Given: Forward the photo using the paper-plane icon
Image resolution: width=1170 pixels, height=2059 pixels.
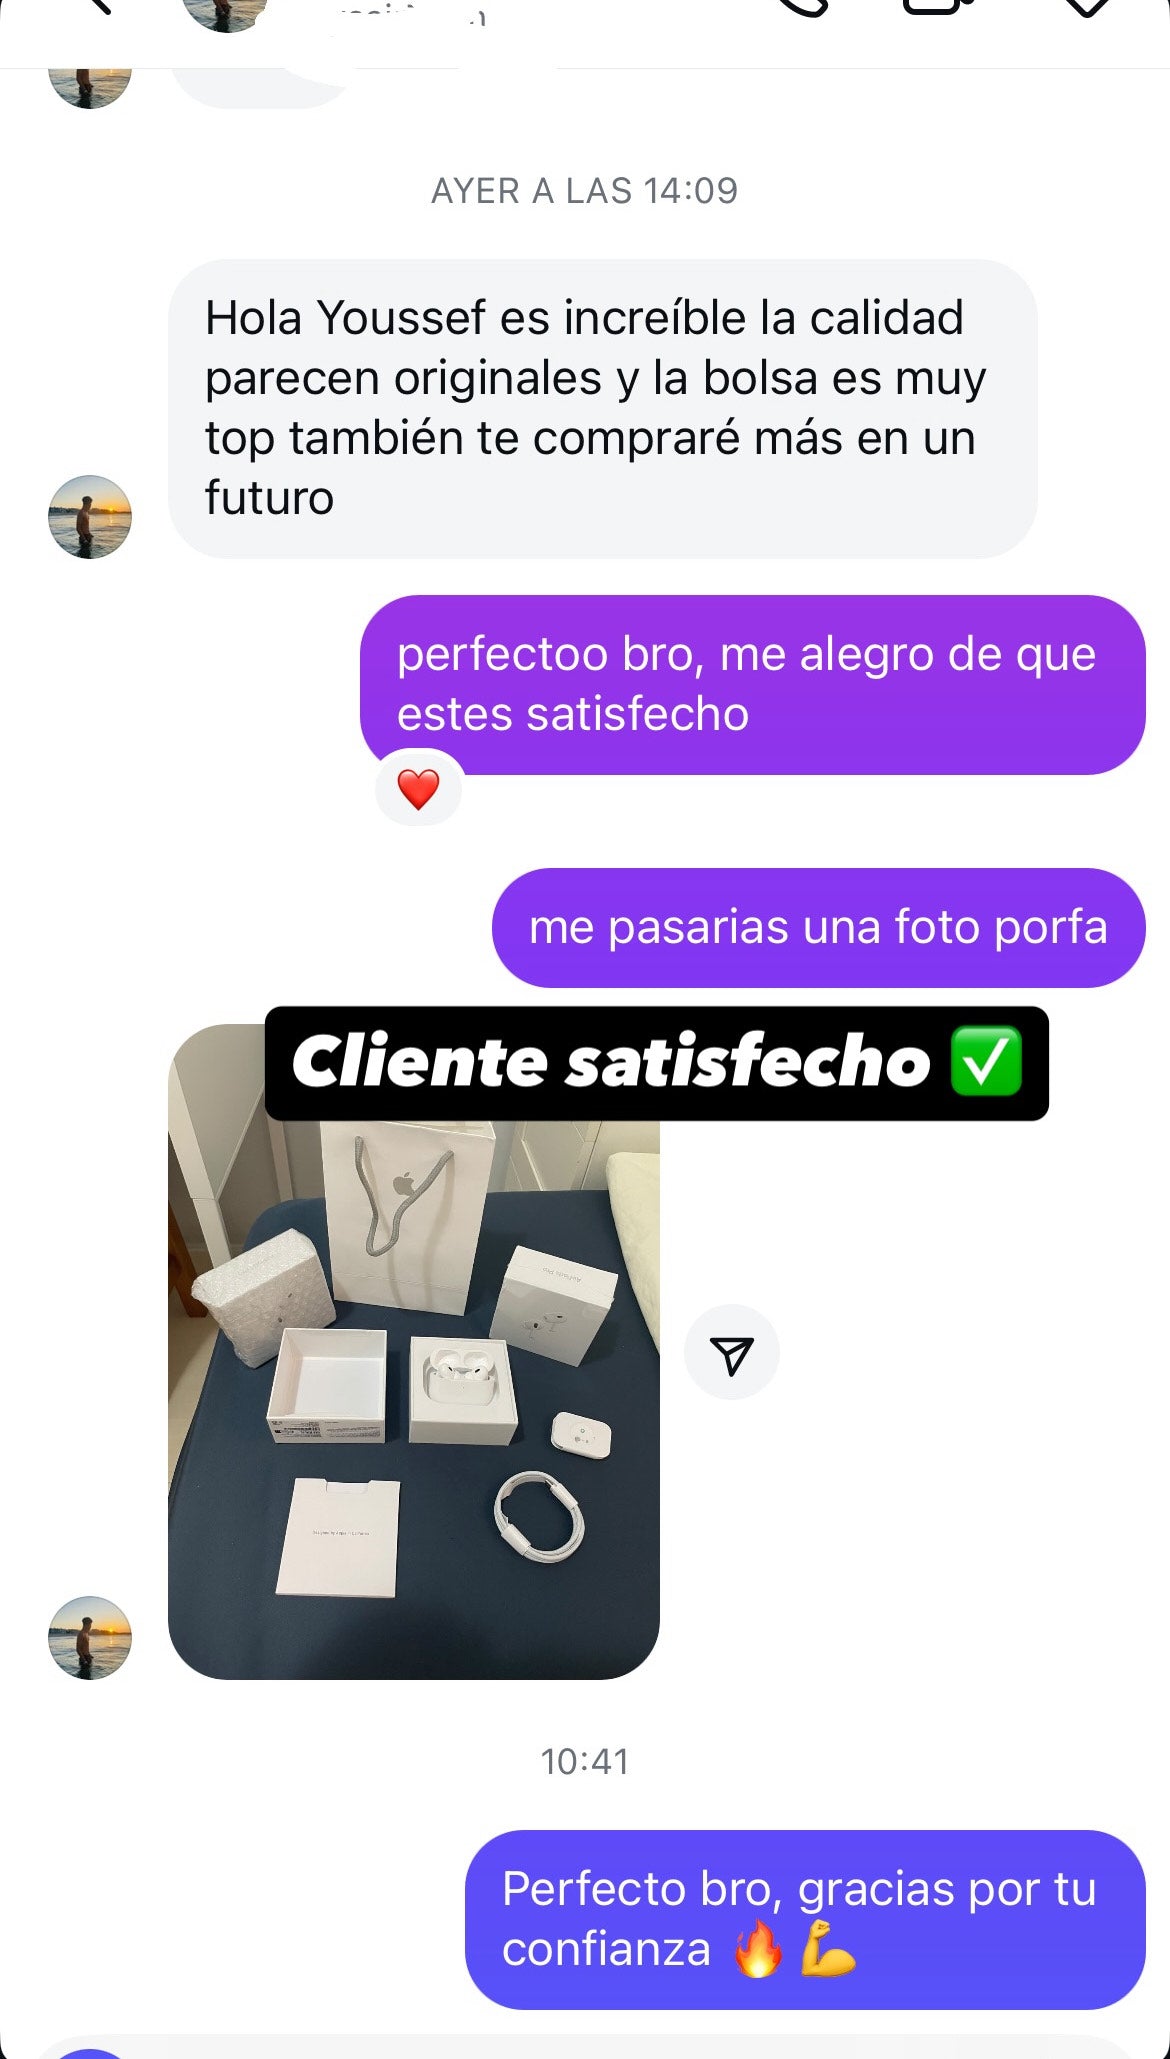Looking at the screenshot, I should point(732,1353).
